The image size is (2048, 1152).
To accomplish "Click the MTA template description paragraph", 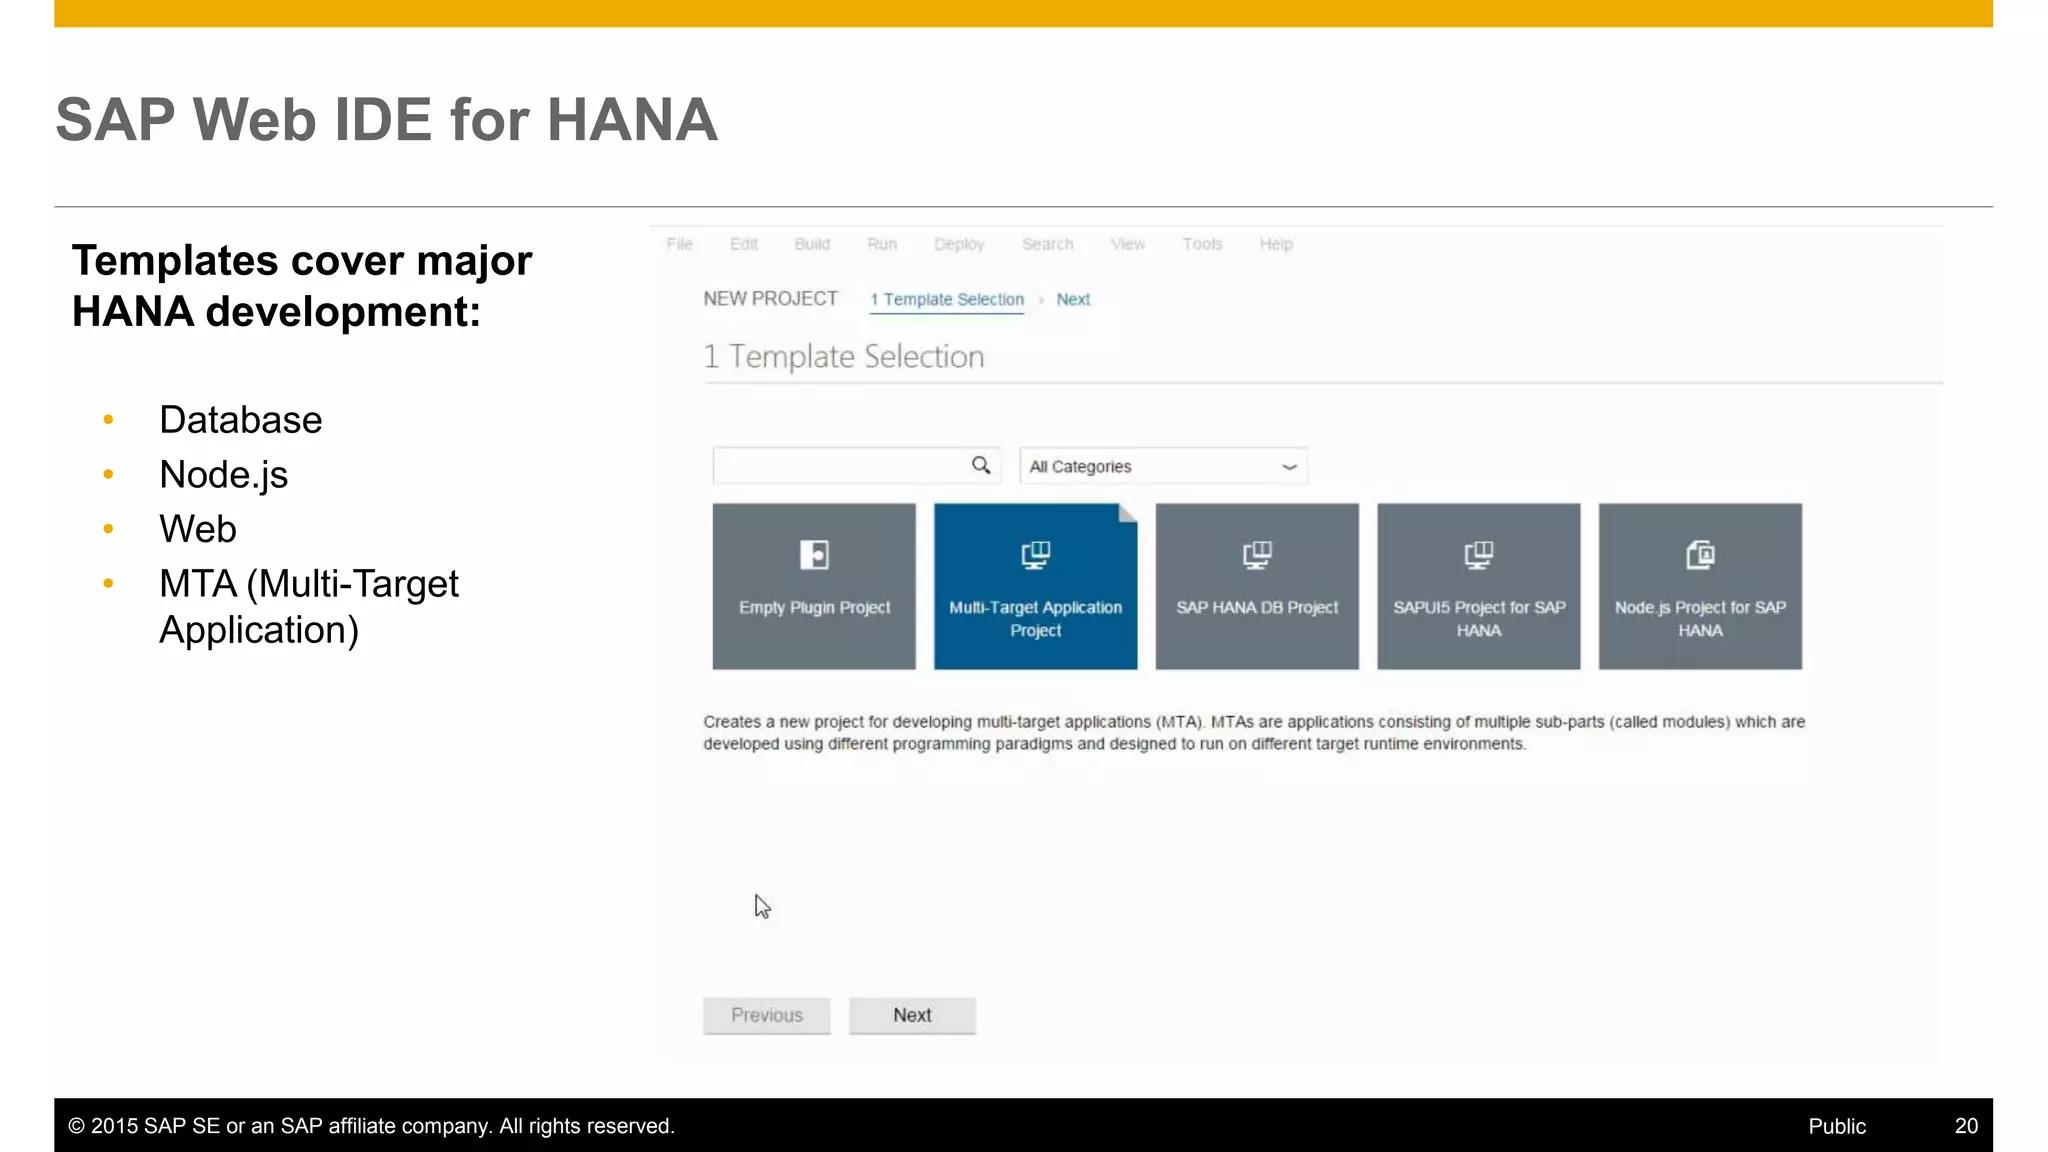I will [1254, 733].
